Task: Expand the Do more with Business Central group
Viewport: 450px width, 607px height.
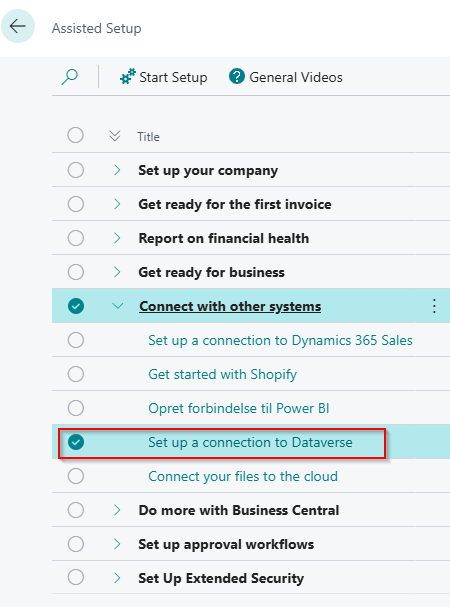Action: [x=117, y=510]
